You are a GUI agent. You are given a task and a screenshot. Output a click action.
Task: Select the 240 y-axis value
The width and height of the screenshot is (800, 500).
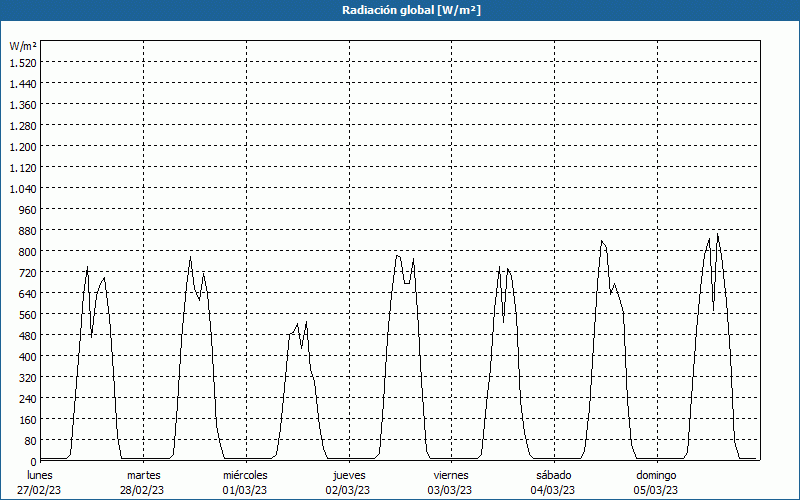pos(28,398)
